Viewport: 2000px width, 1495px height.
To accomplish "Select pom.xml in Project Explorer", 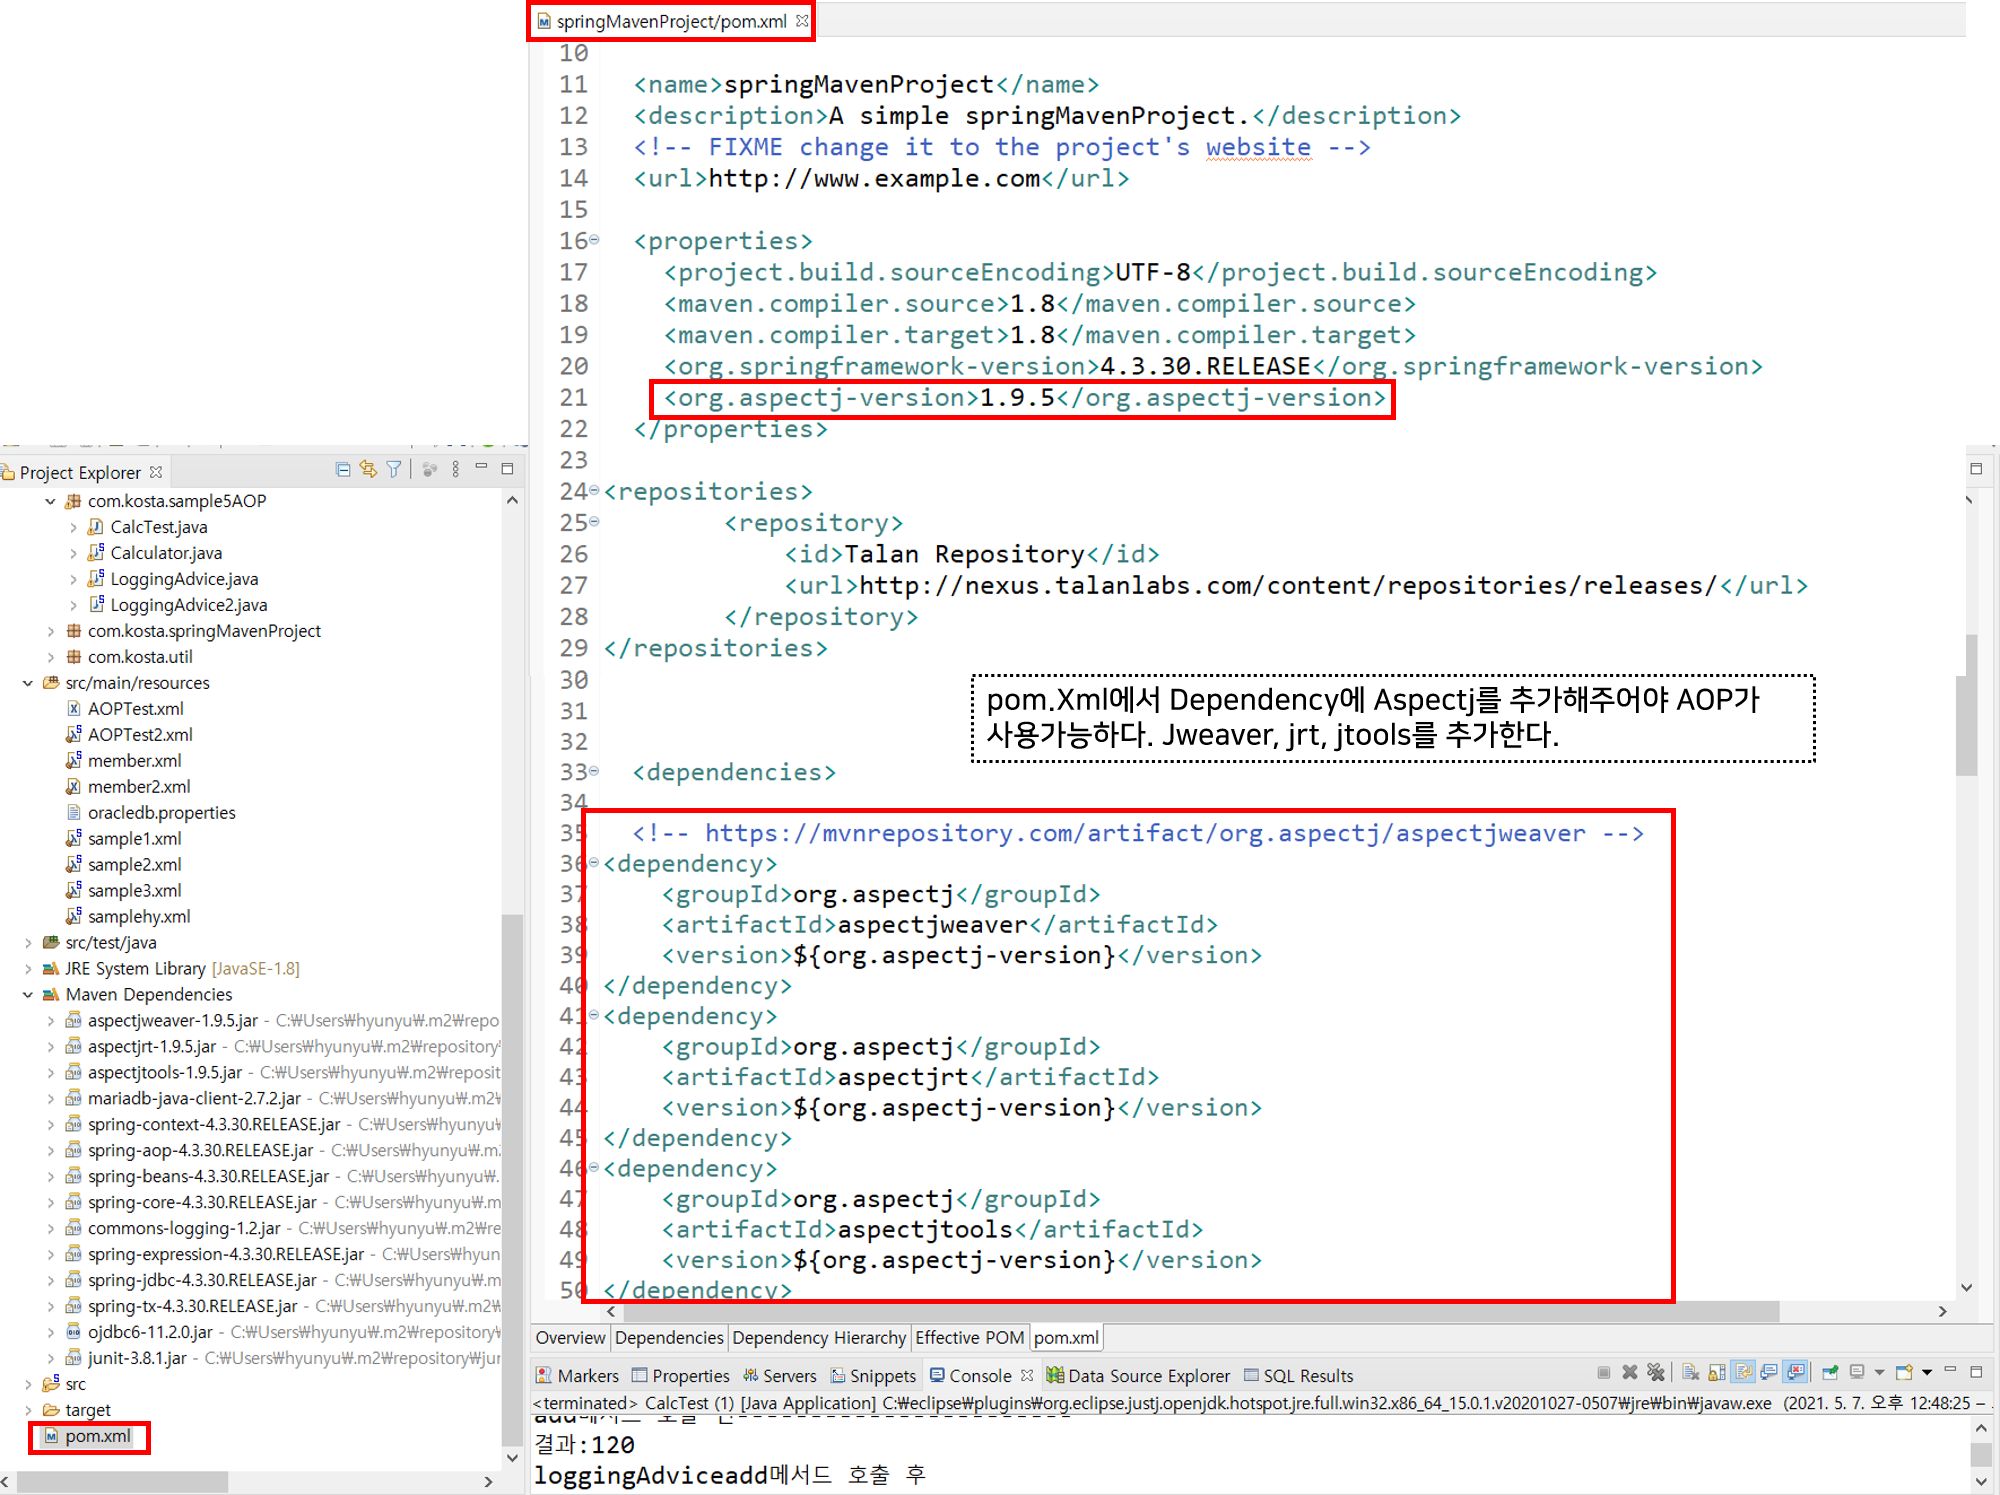I will (97, 1436).
